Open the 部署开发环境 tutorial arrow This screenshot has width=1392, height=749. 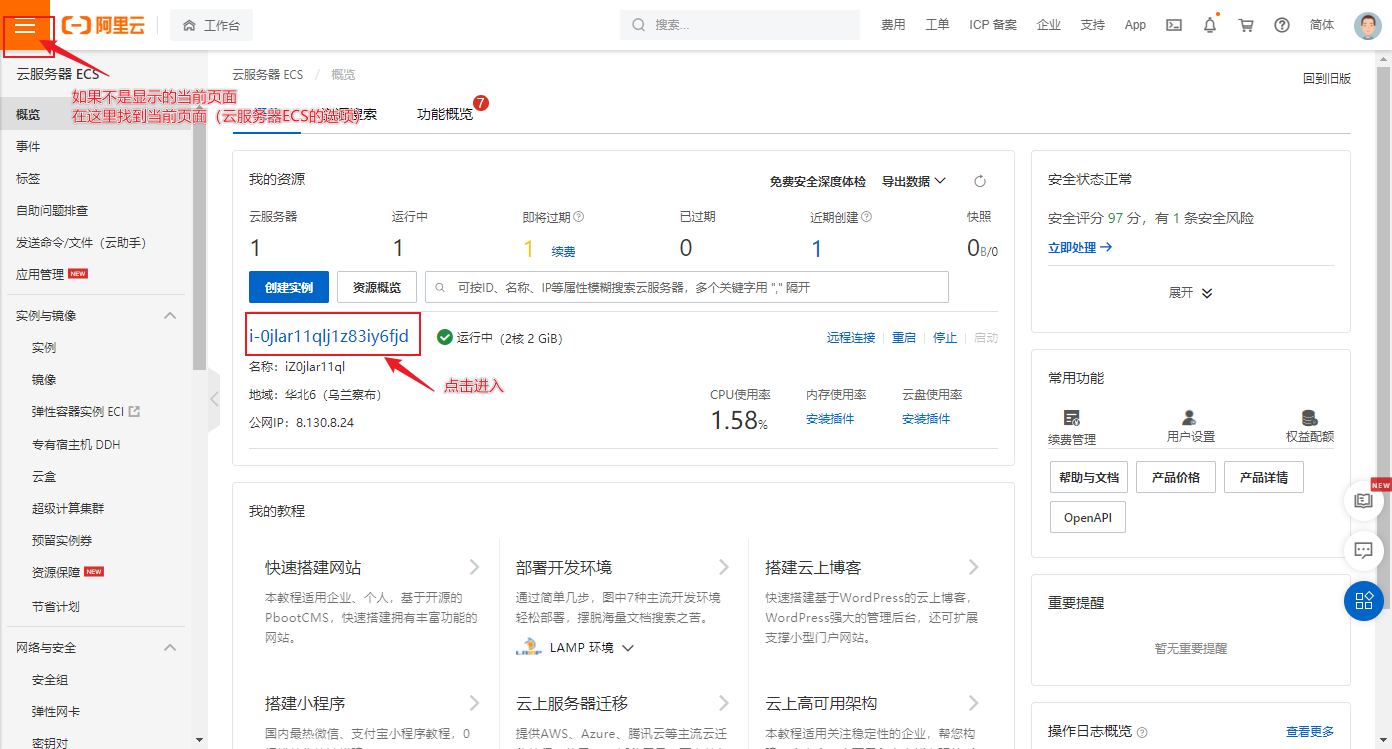pos(724,567)
